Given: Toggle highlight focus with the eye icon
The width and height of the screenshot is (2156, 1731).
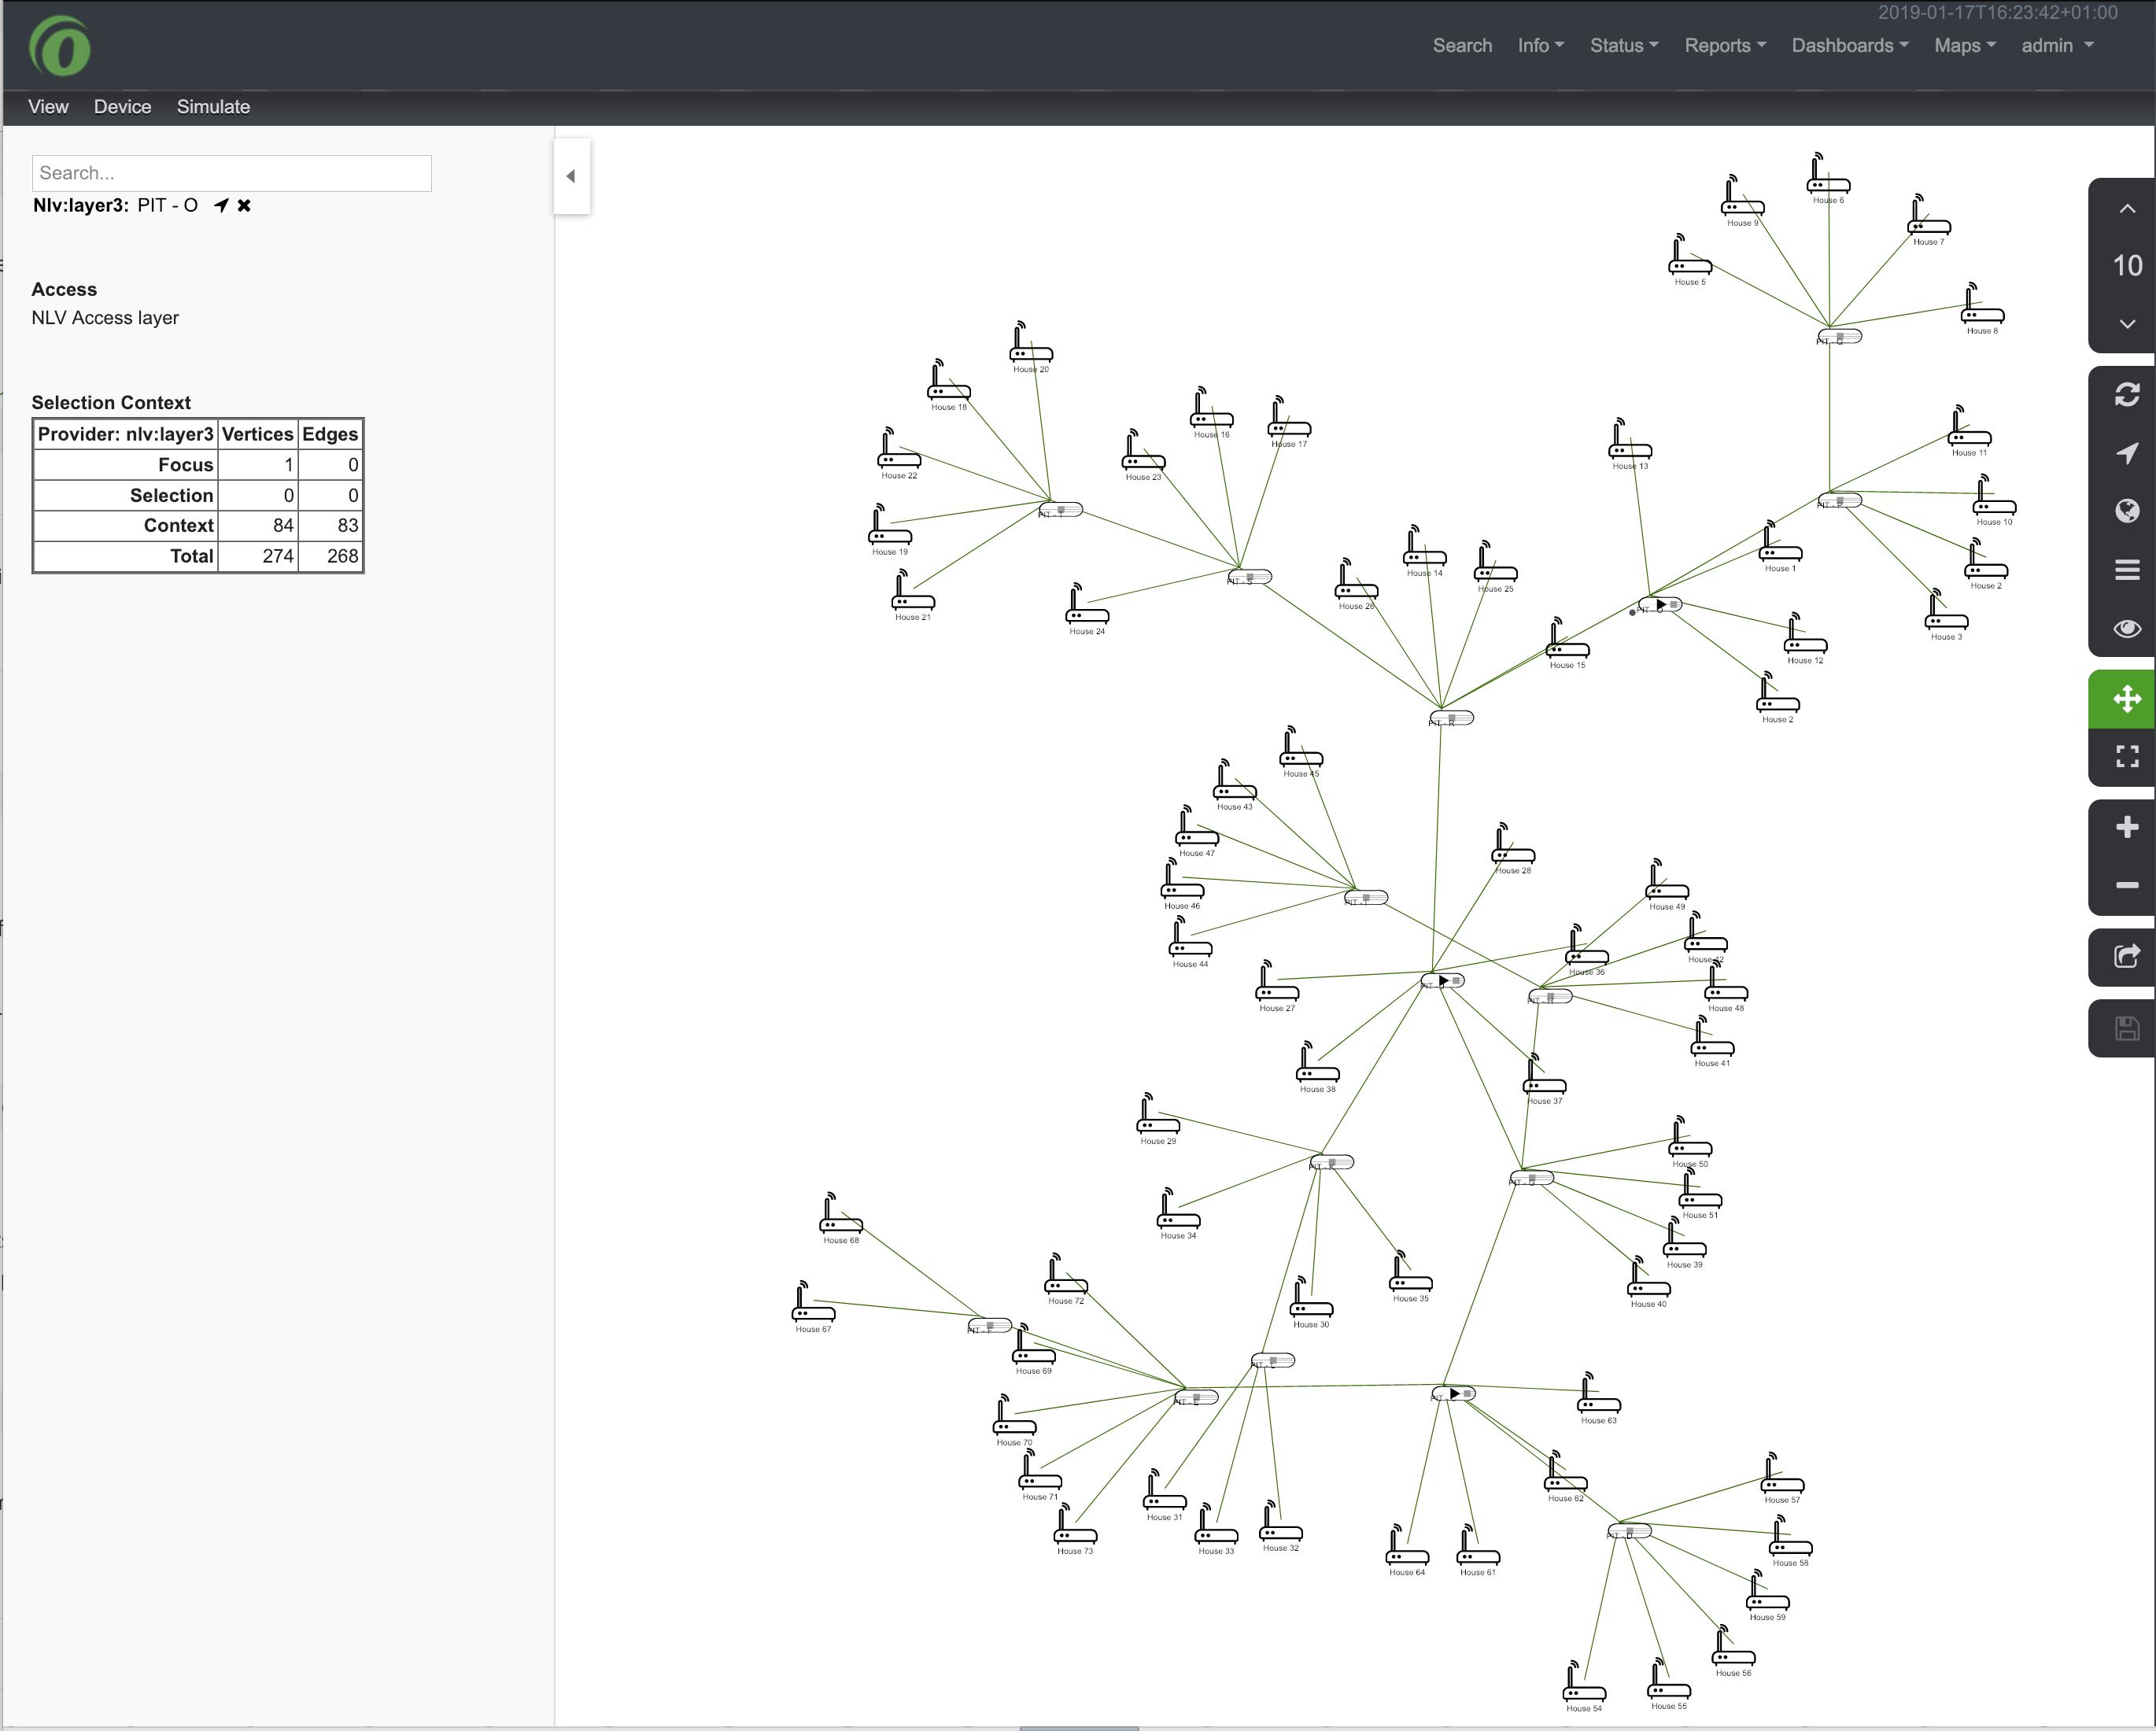Looking at the screenshot, I should 2126,628.
